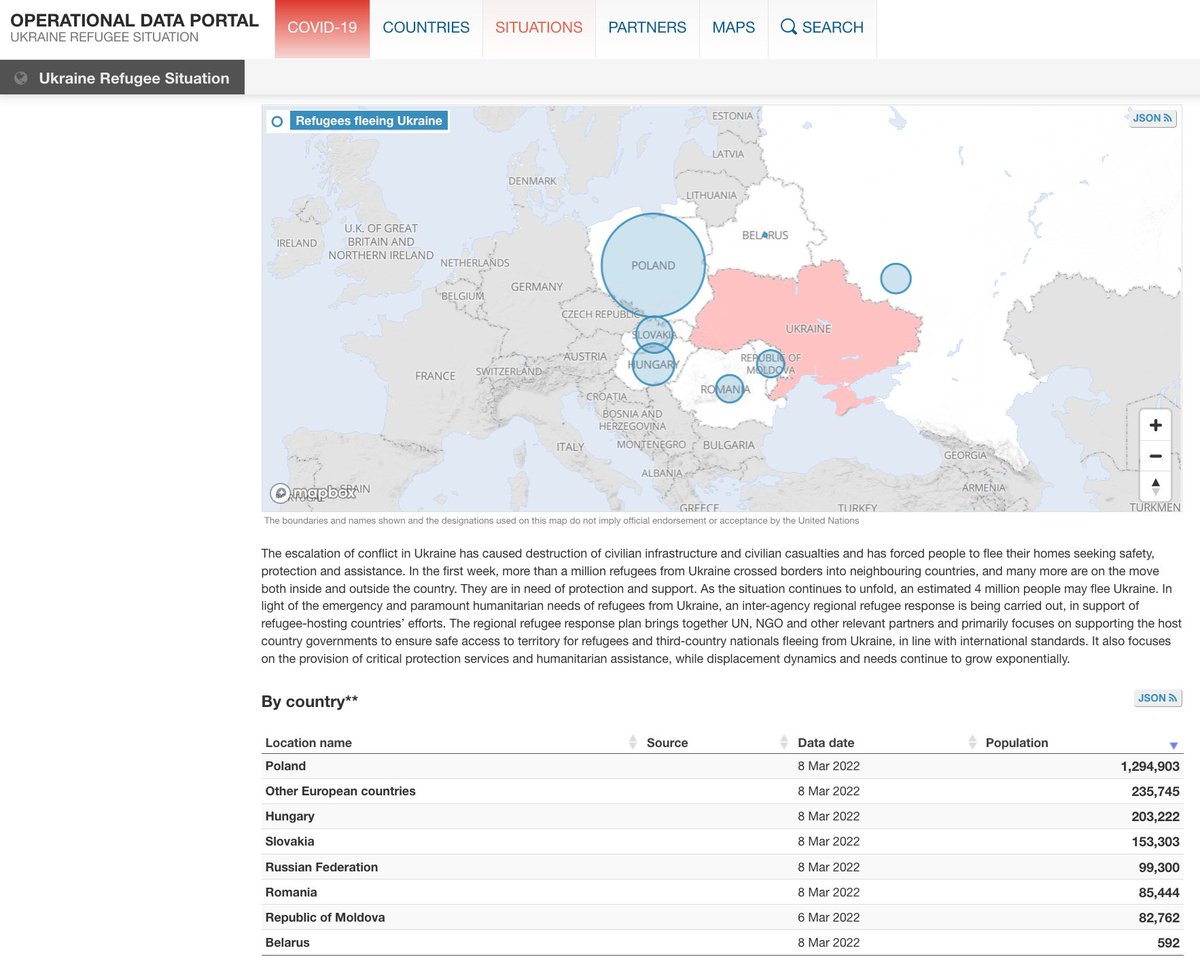Click the GERMANY label on the map

[537, 287]
